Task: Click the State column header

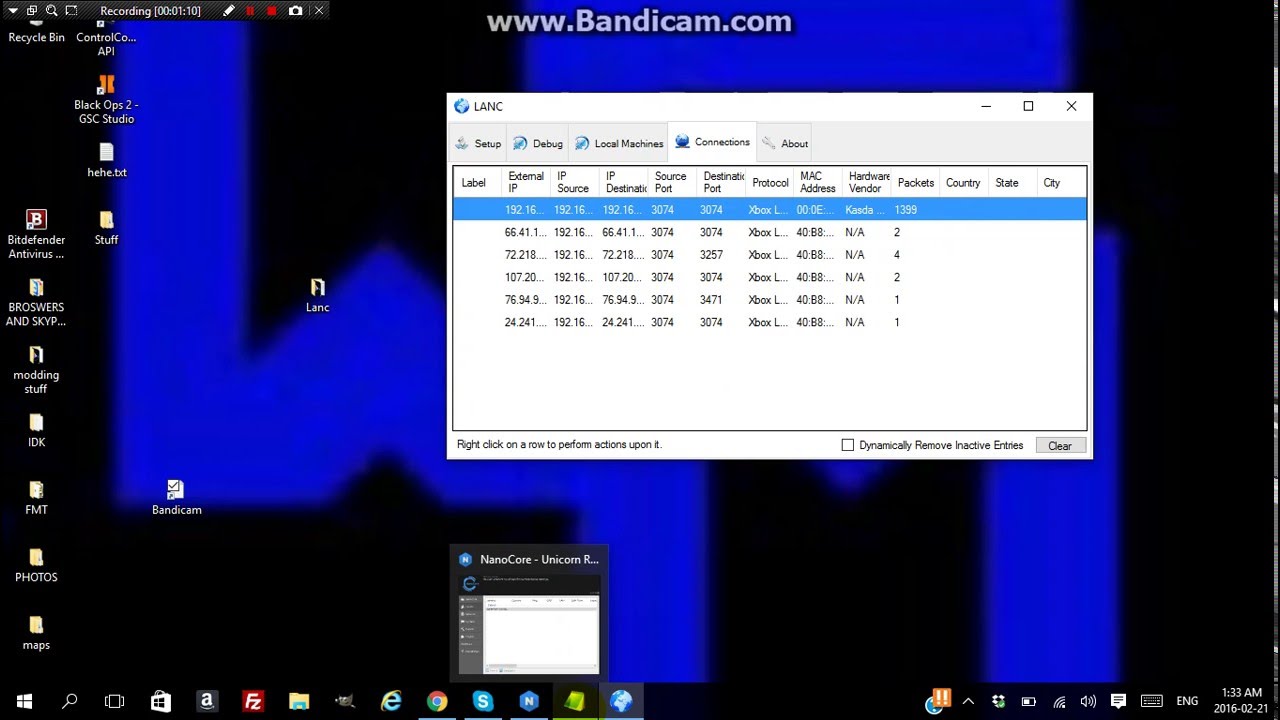Action: (1012, 182)
